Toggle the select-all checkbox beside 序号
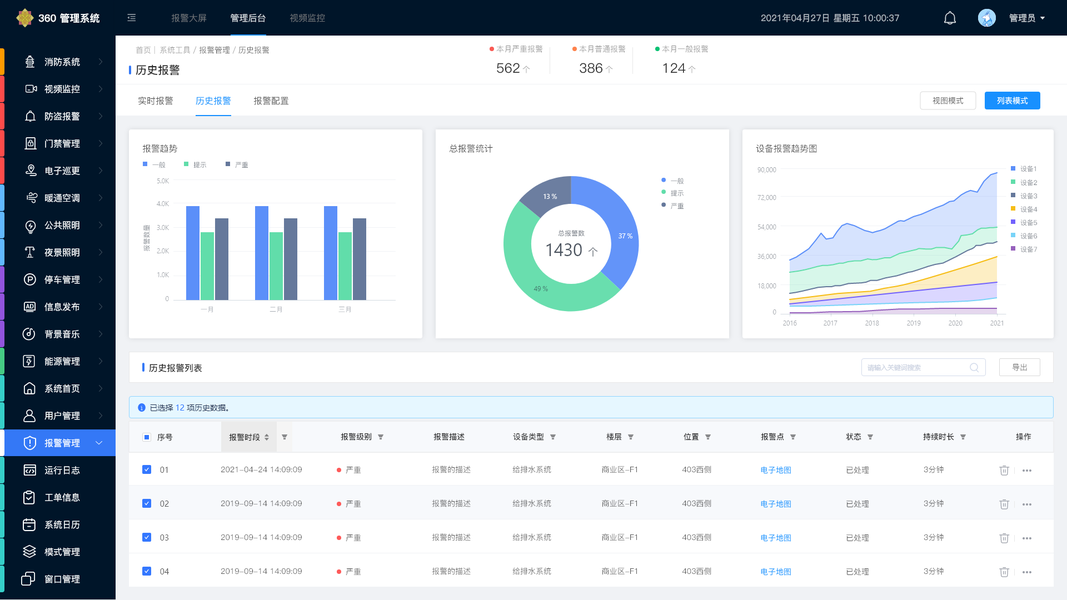 tap(146, 437)
